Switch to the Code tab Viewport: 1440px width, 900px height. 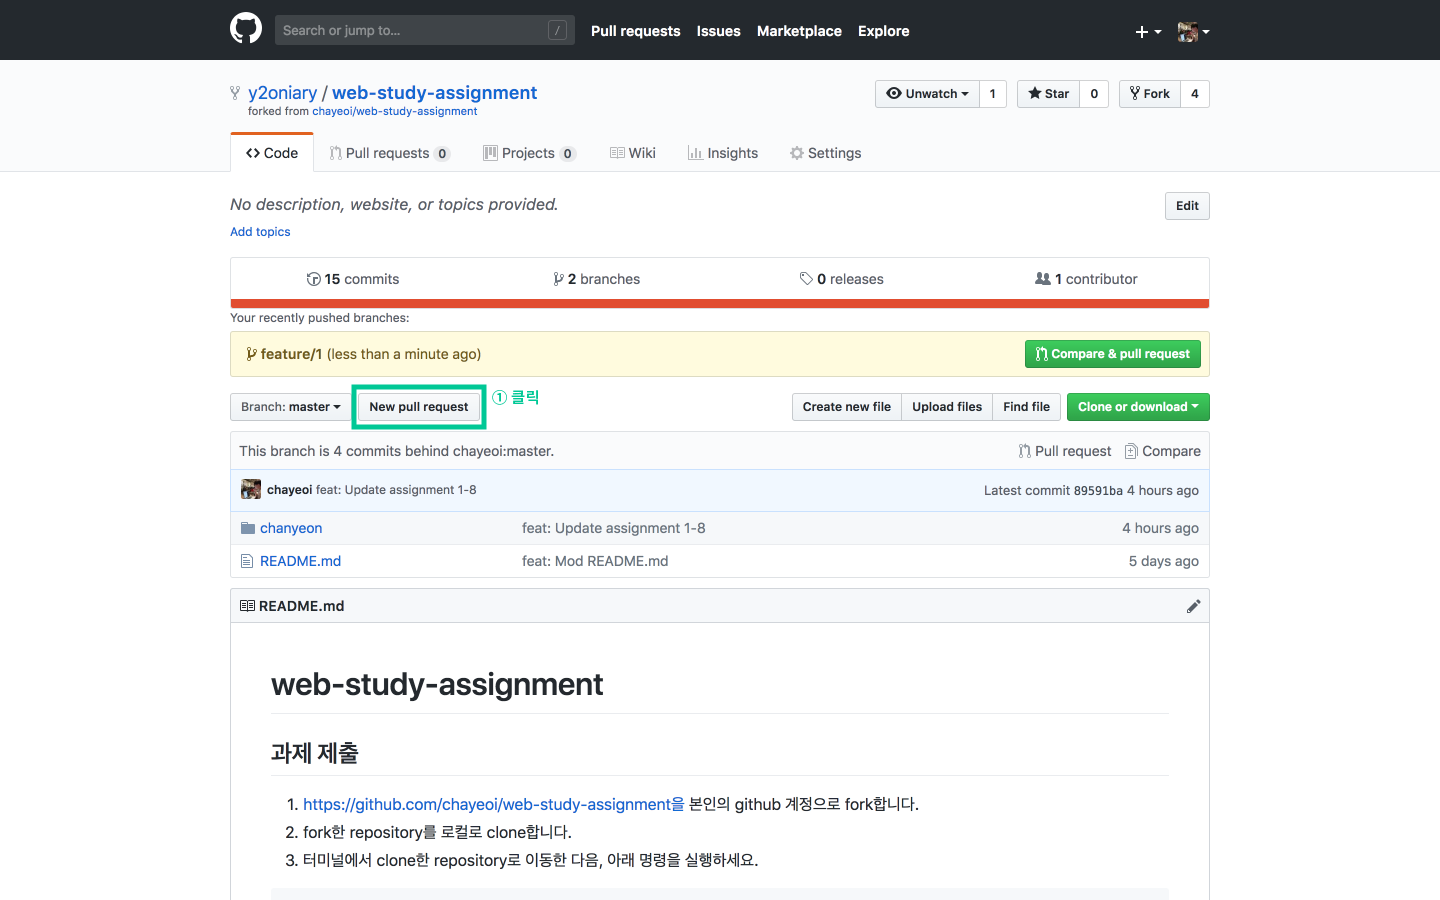pos(272,153)
